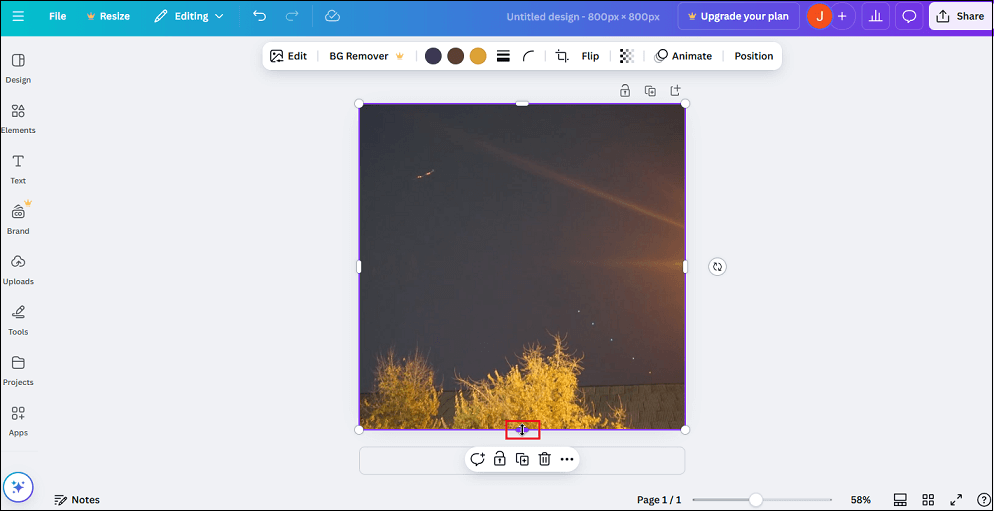Viewport: 994px width, 511px height.
Task: Lock the page using top padlock icon
Action: point(625,90)
